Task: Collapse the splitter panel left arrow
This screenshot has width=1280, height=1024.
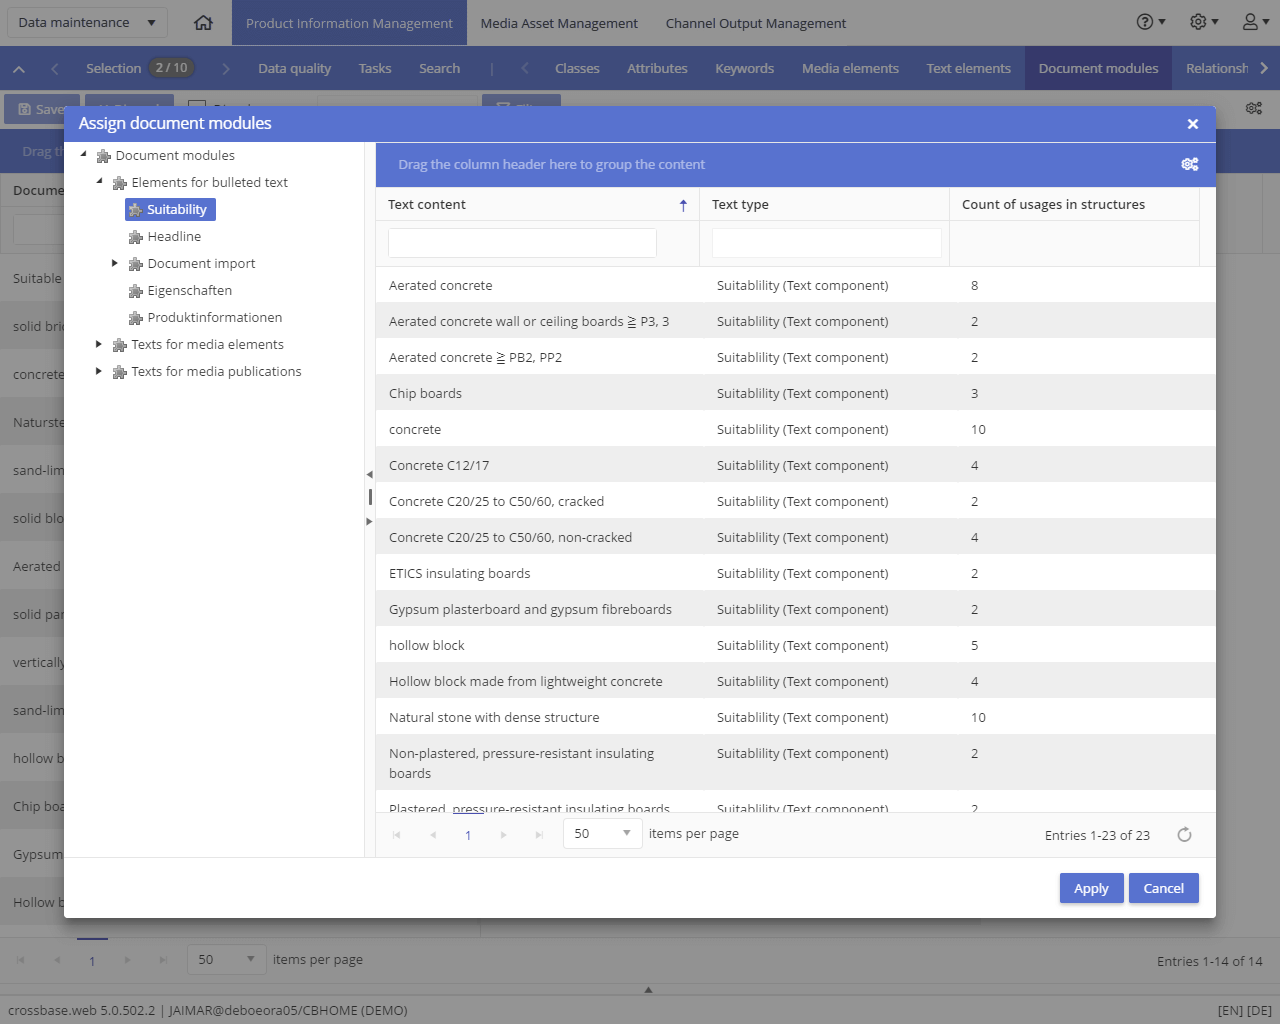Action: [x=369, y=475]
